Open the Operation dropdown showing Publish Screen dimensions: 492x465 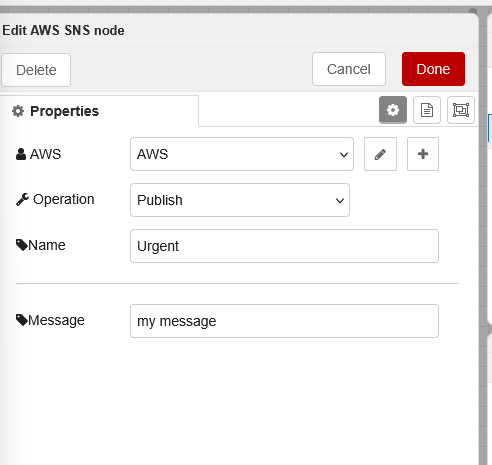[240, 200]
